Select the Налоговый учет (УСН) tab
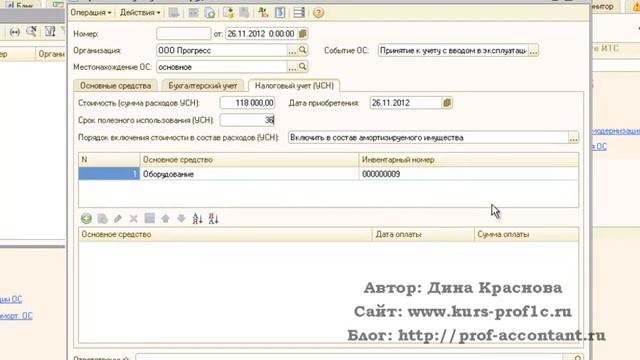This screenshot has width=640, height=360. [294, 86]
